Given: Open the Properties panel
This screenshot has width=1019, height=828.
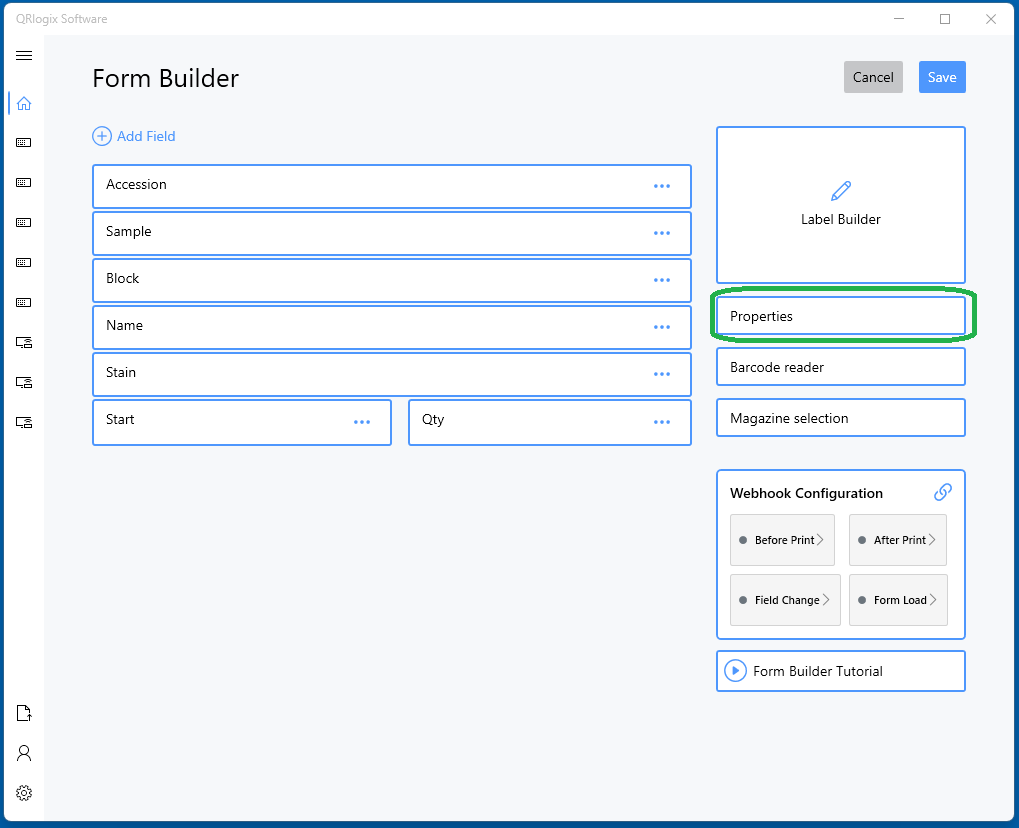Looking at the screenshot, I should [840, 316].
